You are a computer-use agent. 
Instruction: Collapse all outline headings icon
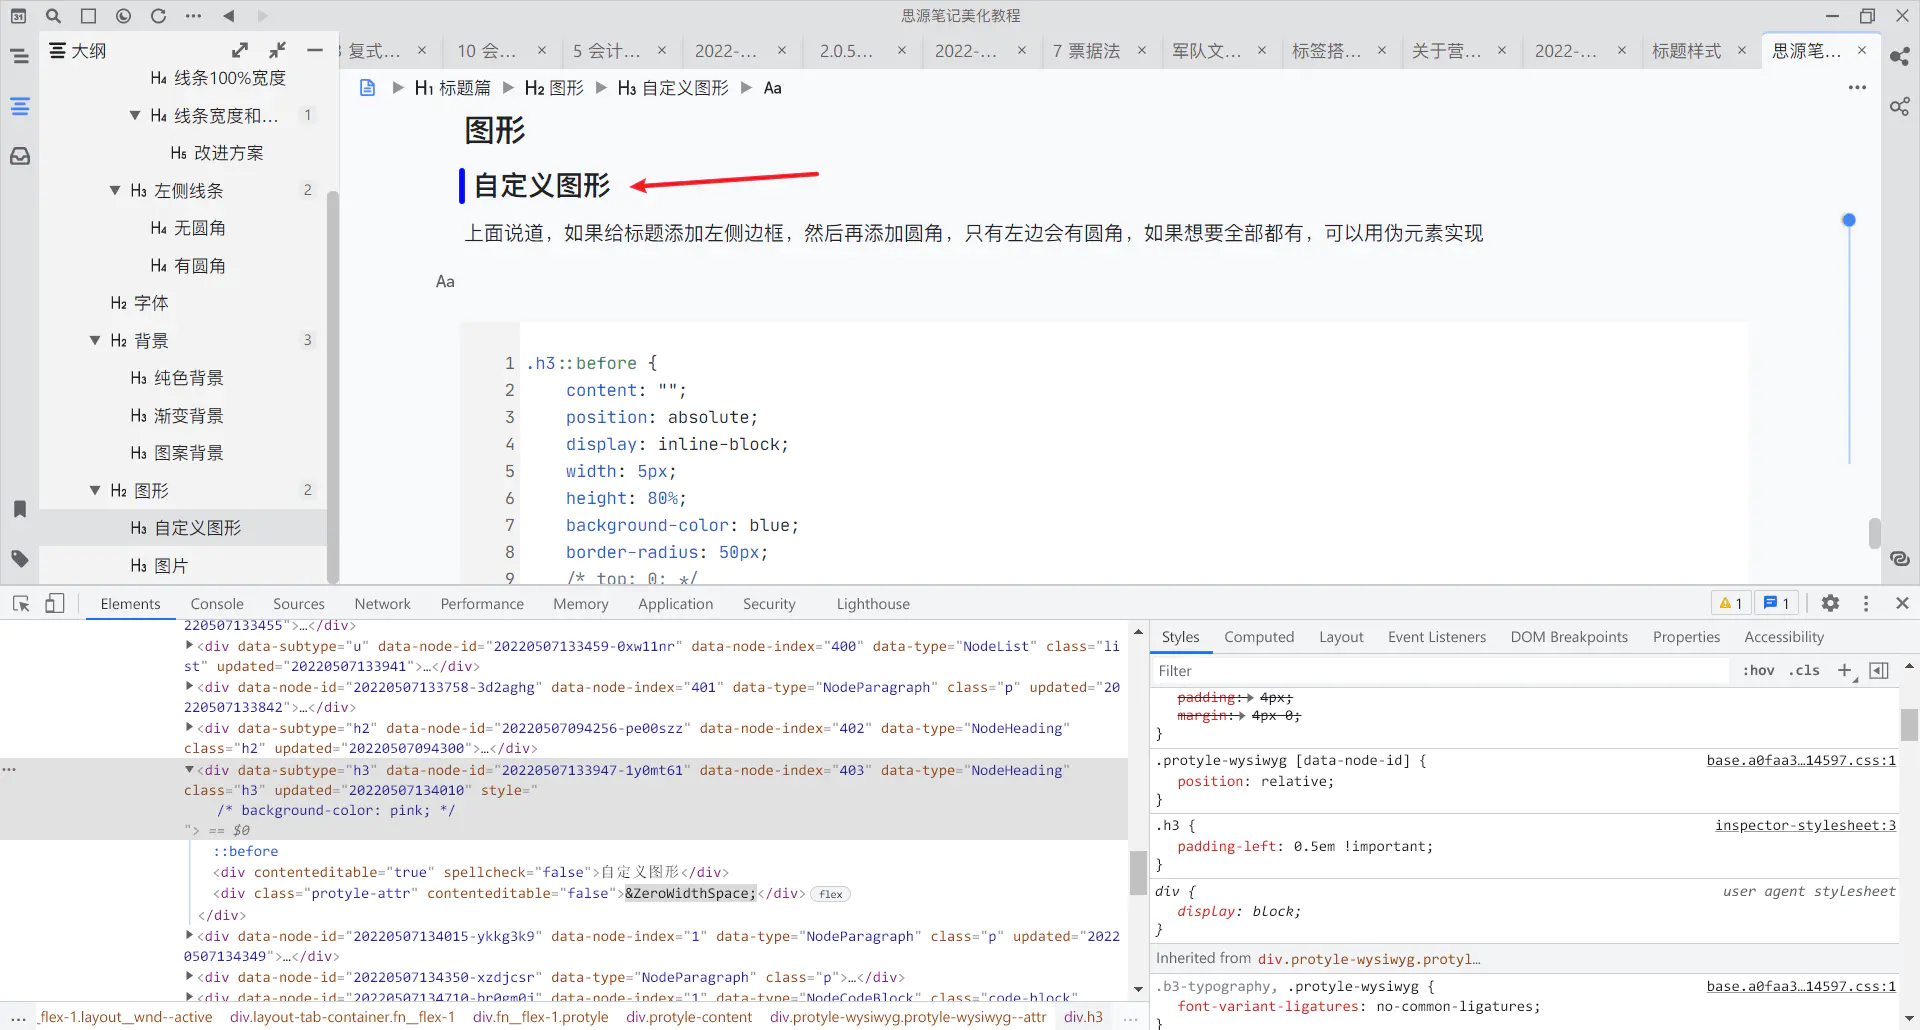278,50
